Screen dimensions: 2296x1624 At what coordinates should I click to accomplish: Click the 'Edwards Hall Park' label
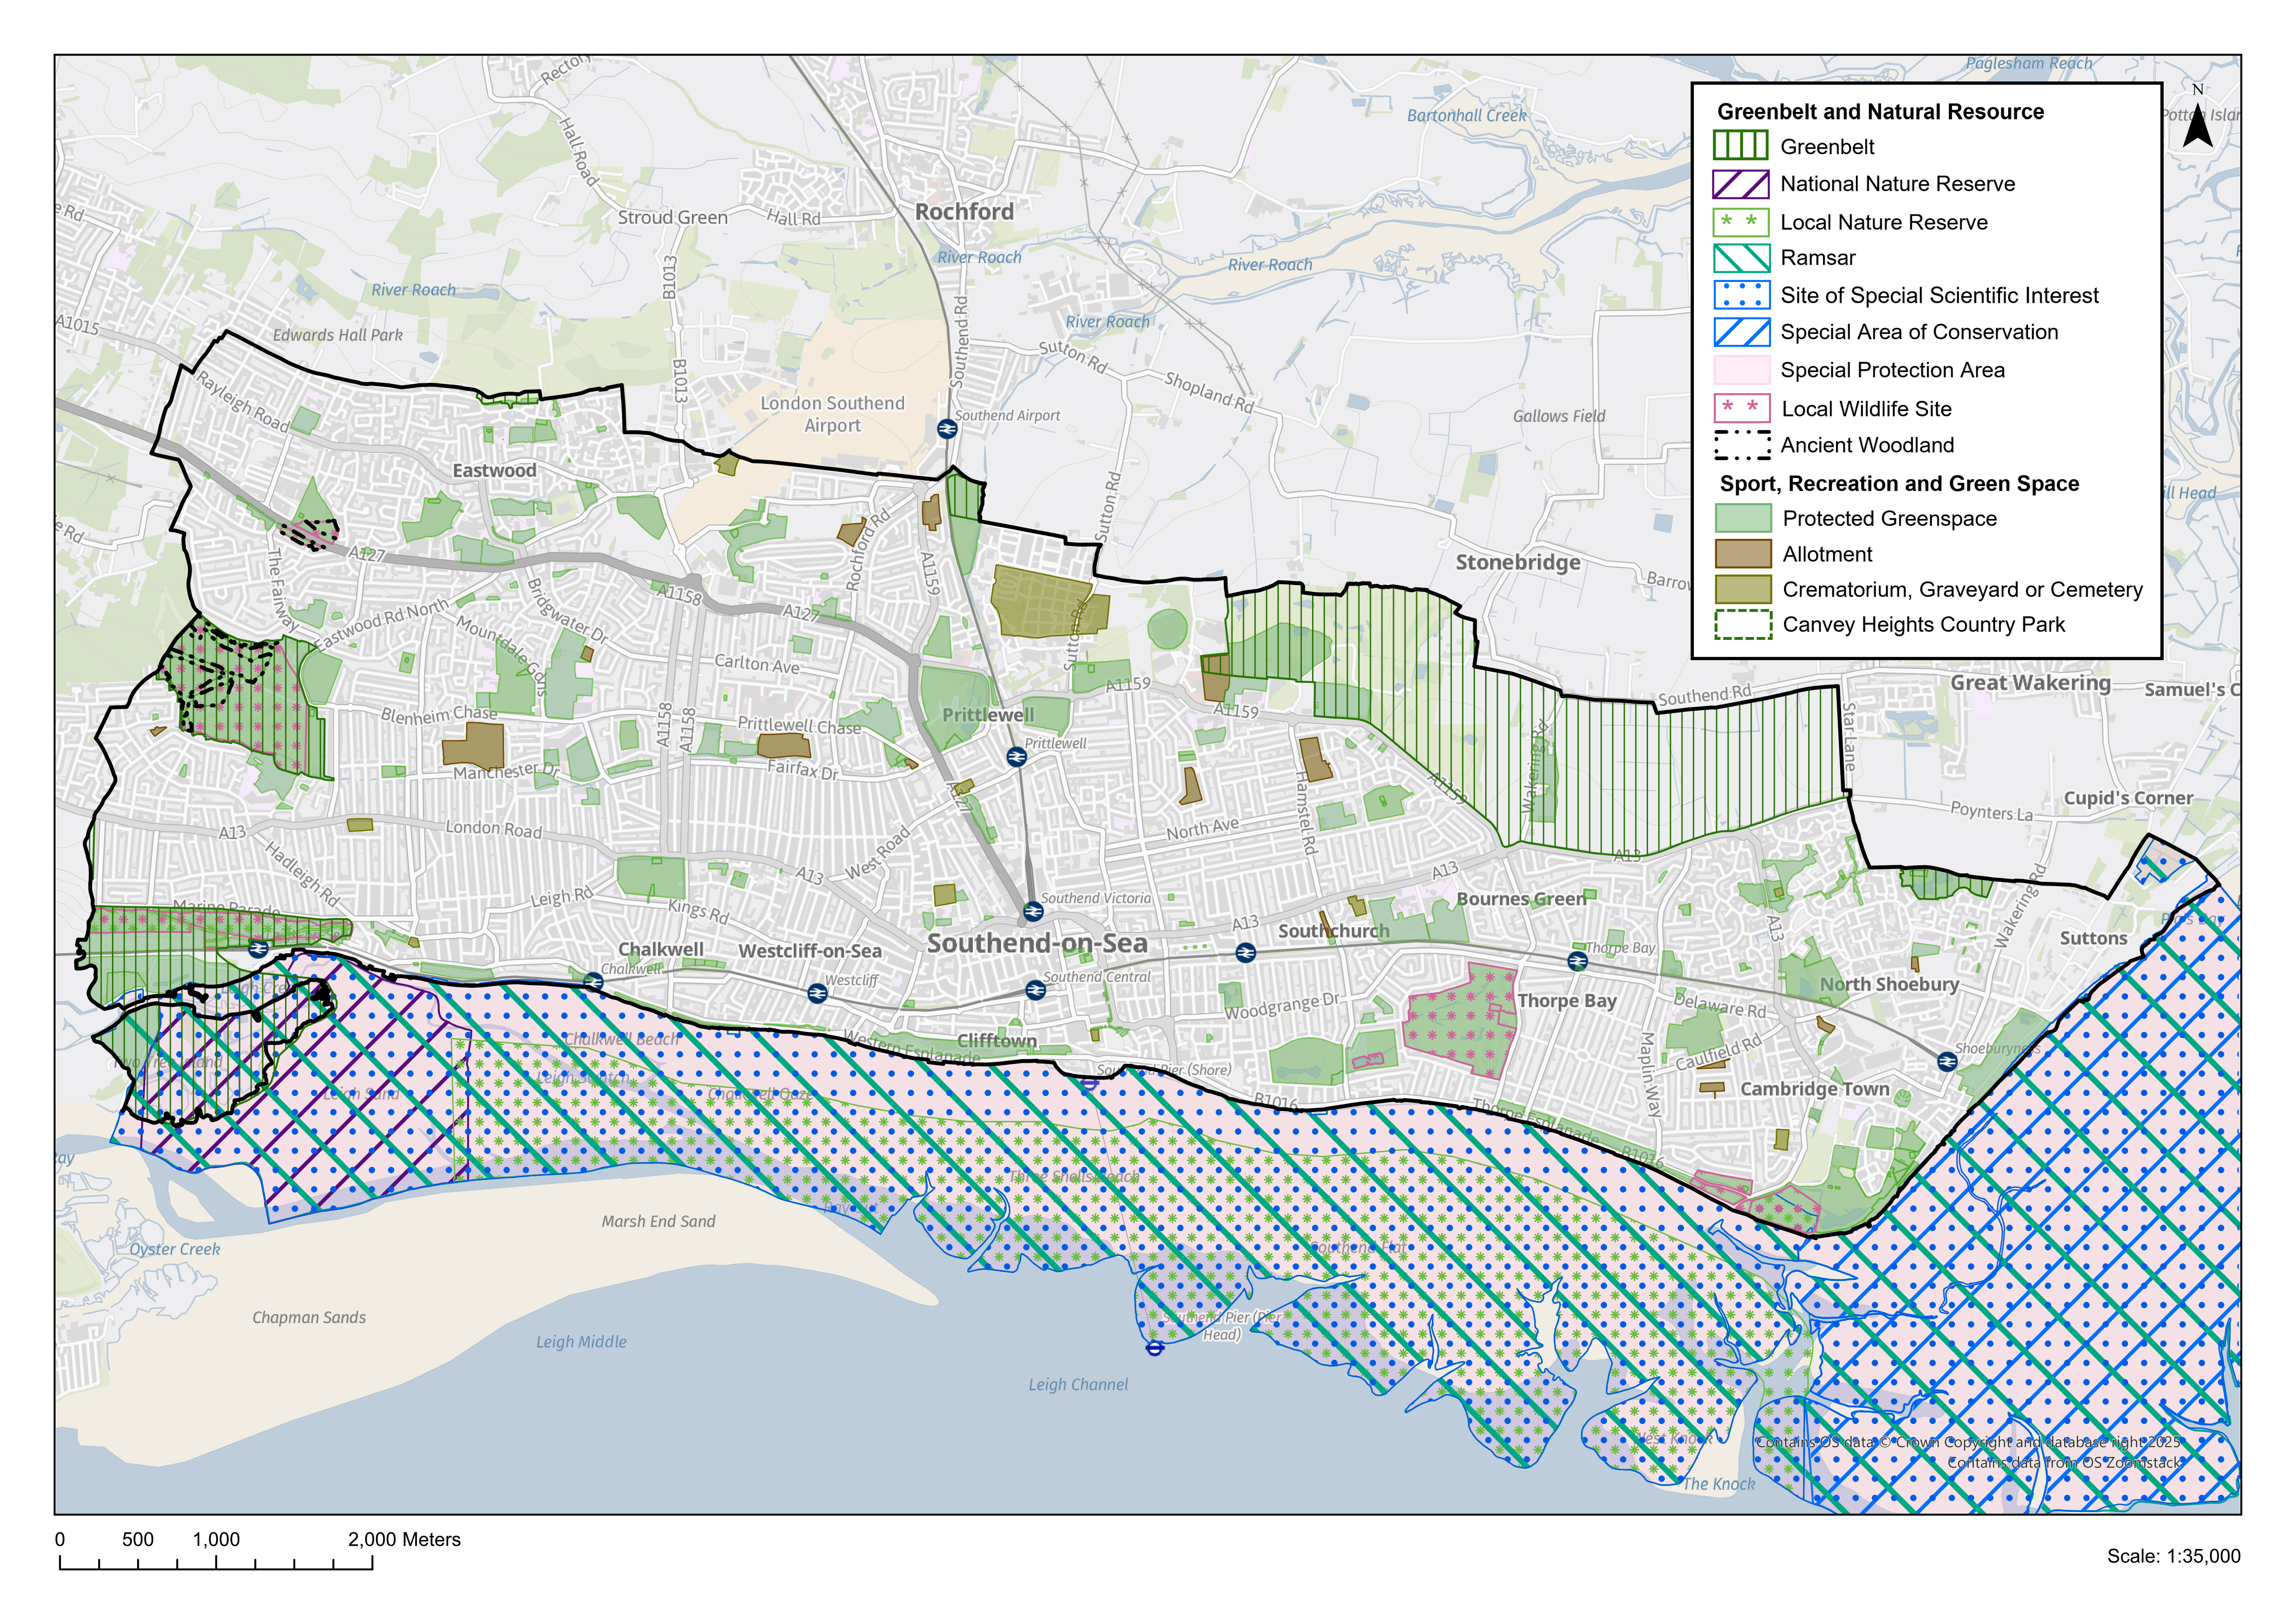[x=338, y=335]
